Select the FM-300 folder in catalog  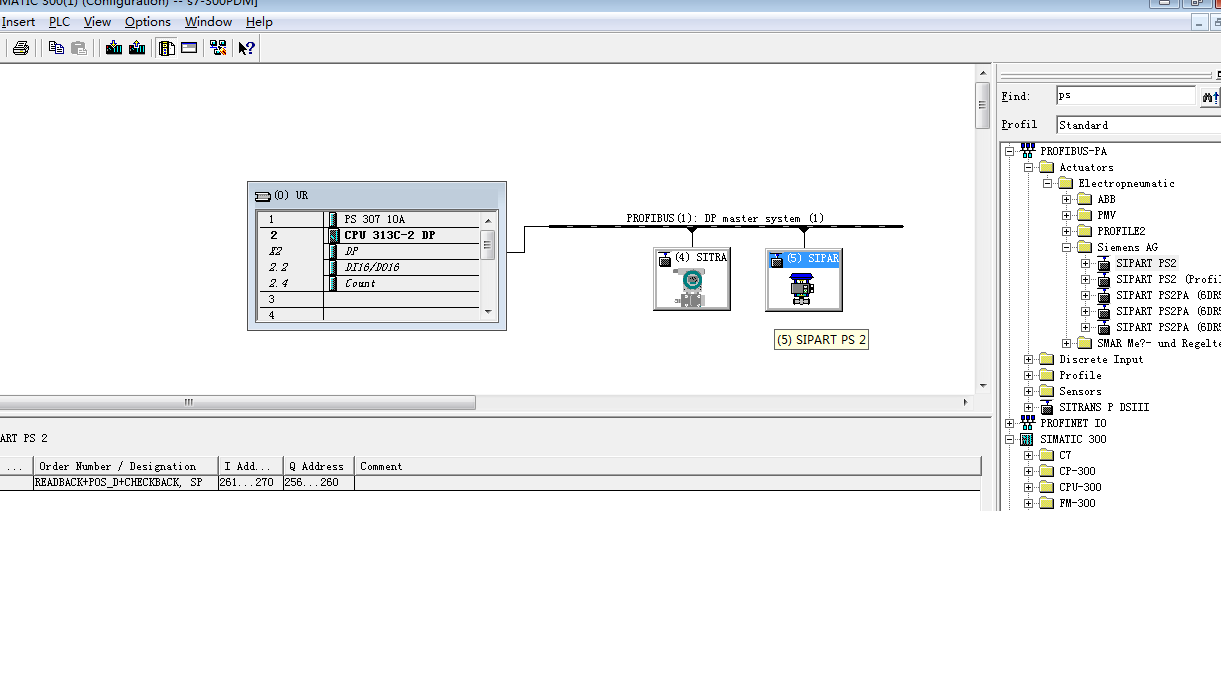pos(1077,503)
